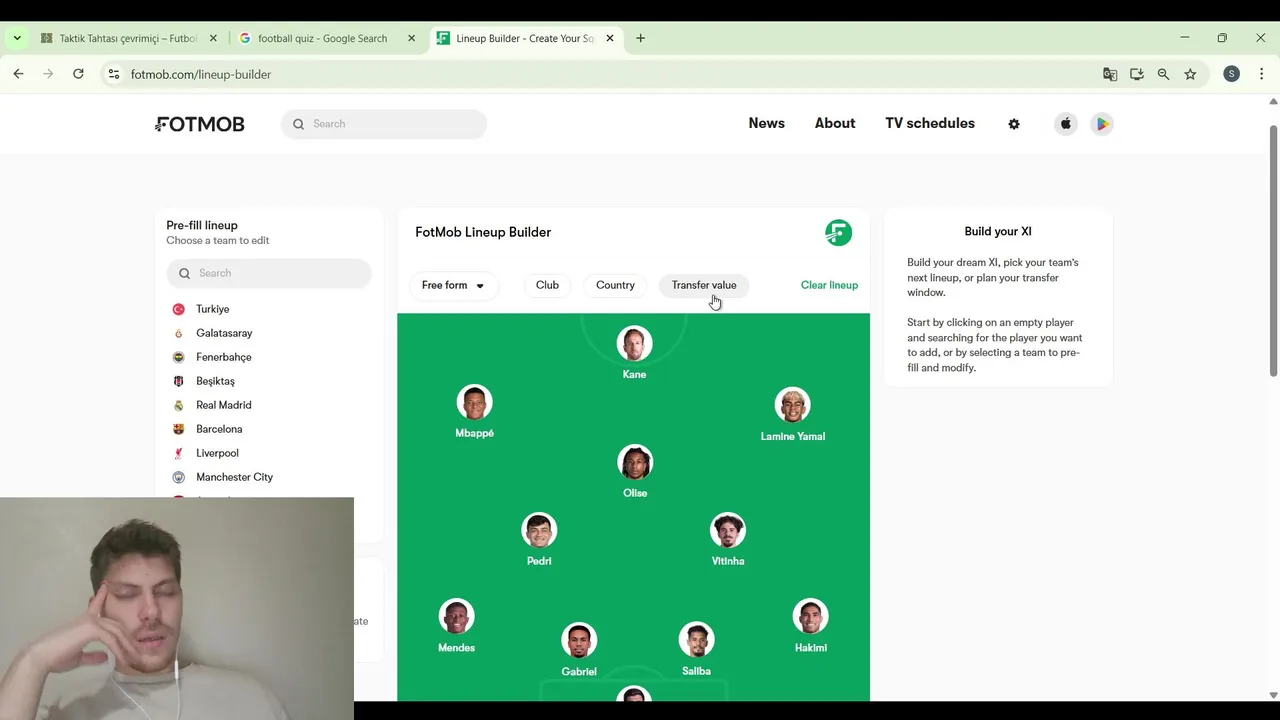Select the Mbappé player avatar
The width and height of the screenshot is (1280, 720).
click(x=474, y=403)
